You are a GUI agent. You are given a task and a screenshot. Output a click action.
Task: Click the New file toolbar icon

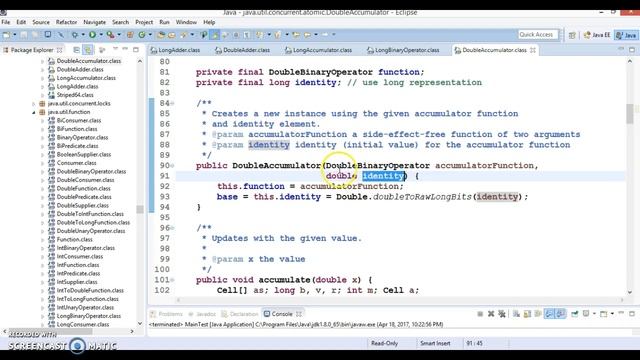pyautogui.click(x=6, y=35)
